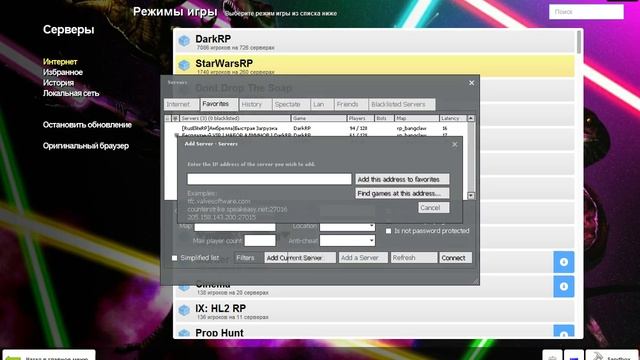Sort by the Game column header
640x360 pixels.
[318, 118]
